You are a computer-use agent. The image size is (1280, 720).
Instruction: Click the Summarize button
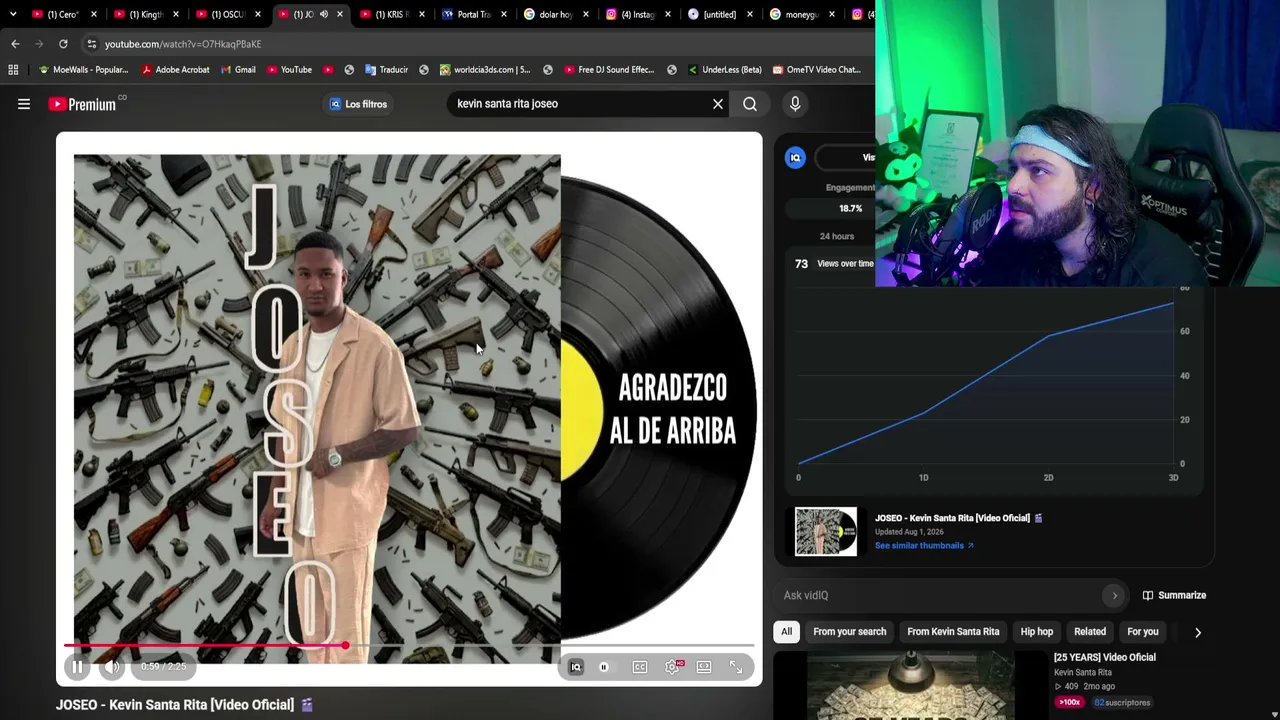point(1174,595)
